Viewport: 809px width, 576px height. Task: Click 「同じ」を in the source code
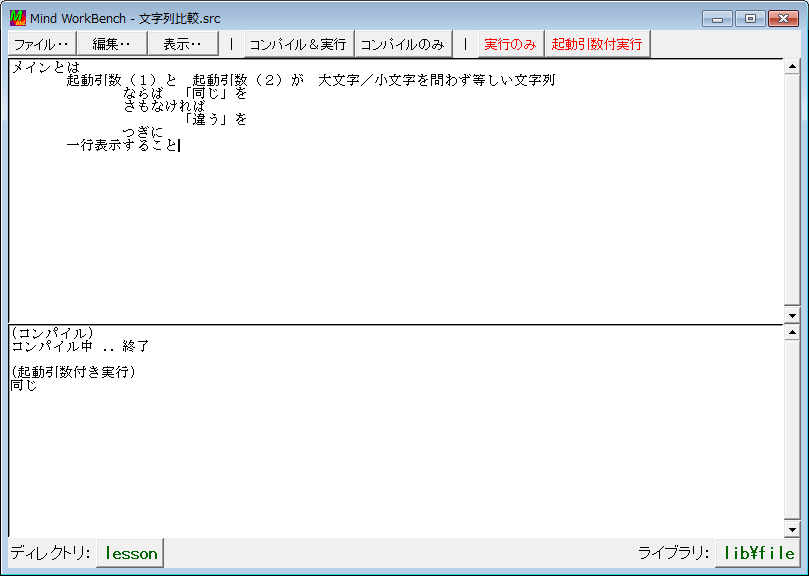pyautogui.click(x=217, y=93)
